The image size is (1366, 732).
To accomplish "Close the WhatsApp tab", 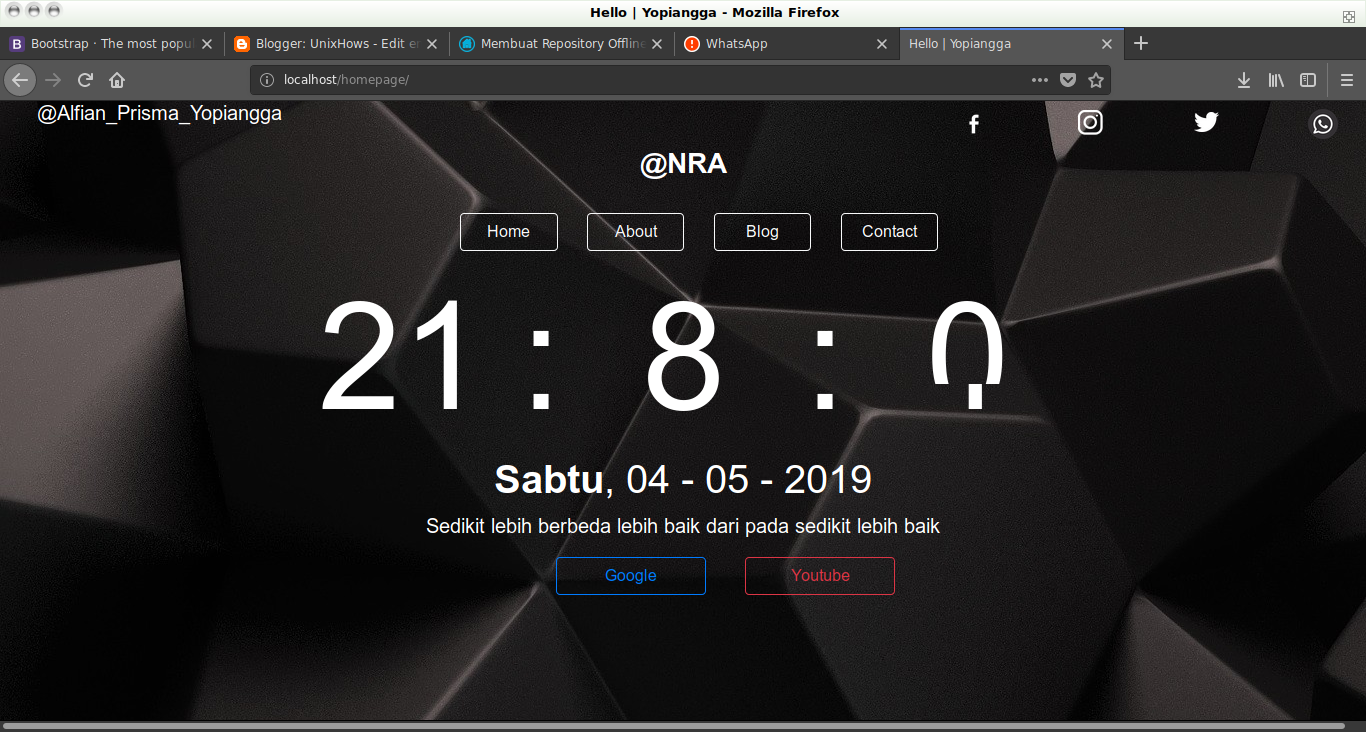I will coord(882,44).
